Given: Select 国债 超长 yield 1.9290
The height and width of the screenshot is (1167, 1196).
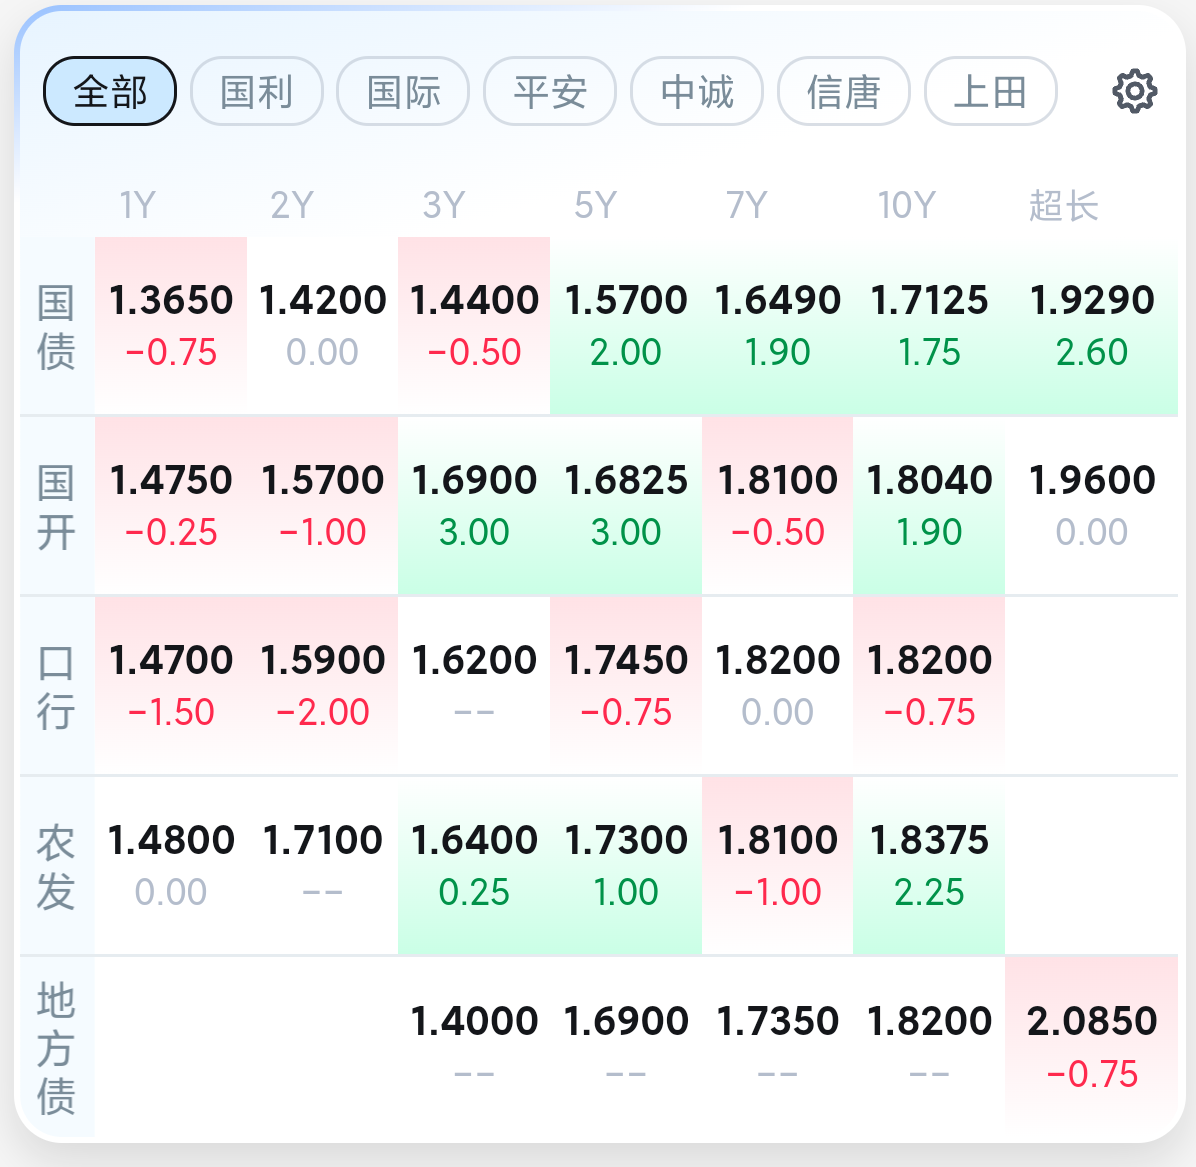Looking at the screenshot, I should point(1092,326).
